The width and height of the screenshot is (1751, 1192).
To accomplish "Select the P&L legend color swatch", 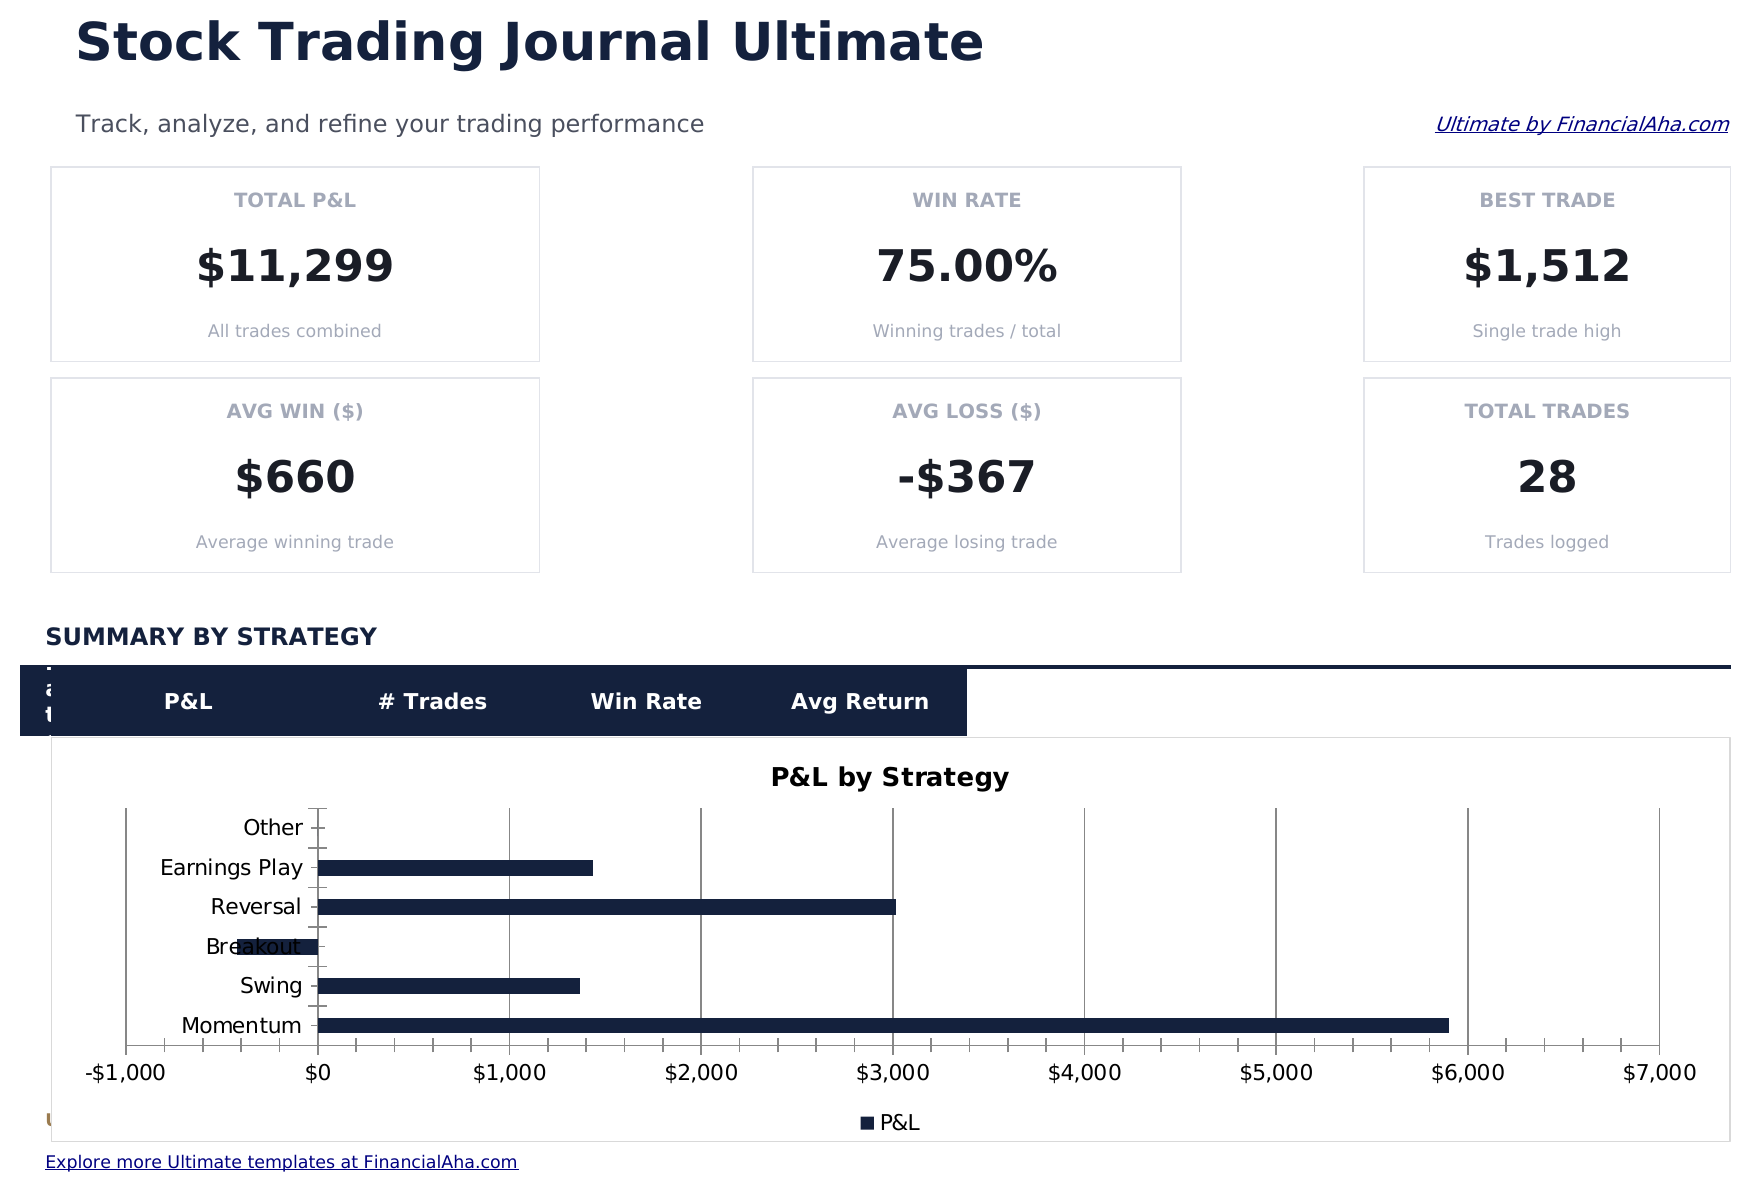I will point(867,1123).
